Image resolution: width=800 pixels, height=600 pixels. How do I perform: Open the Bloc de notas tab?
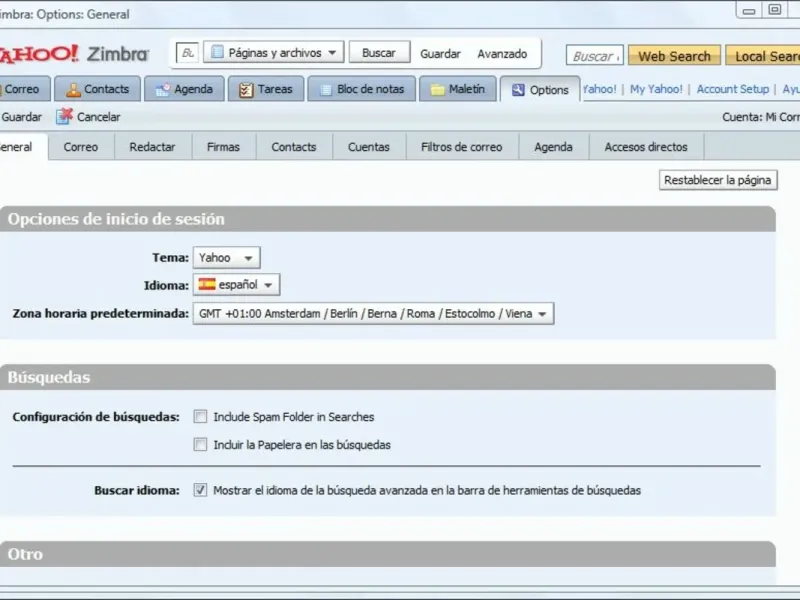[x=362, y=89]
